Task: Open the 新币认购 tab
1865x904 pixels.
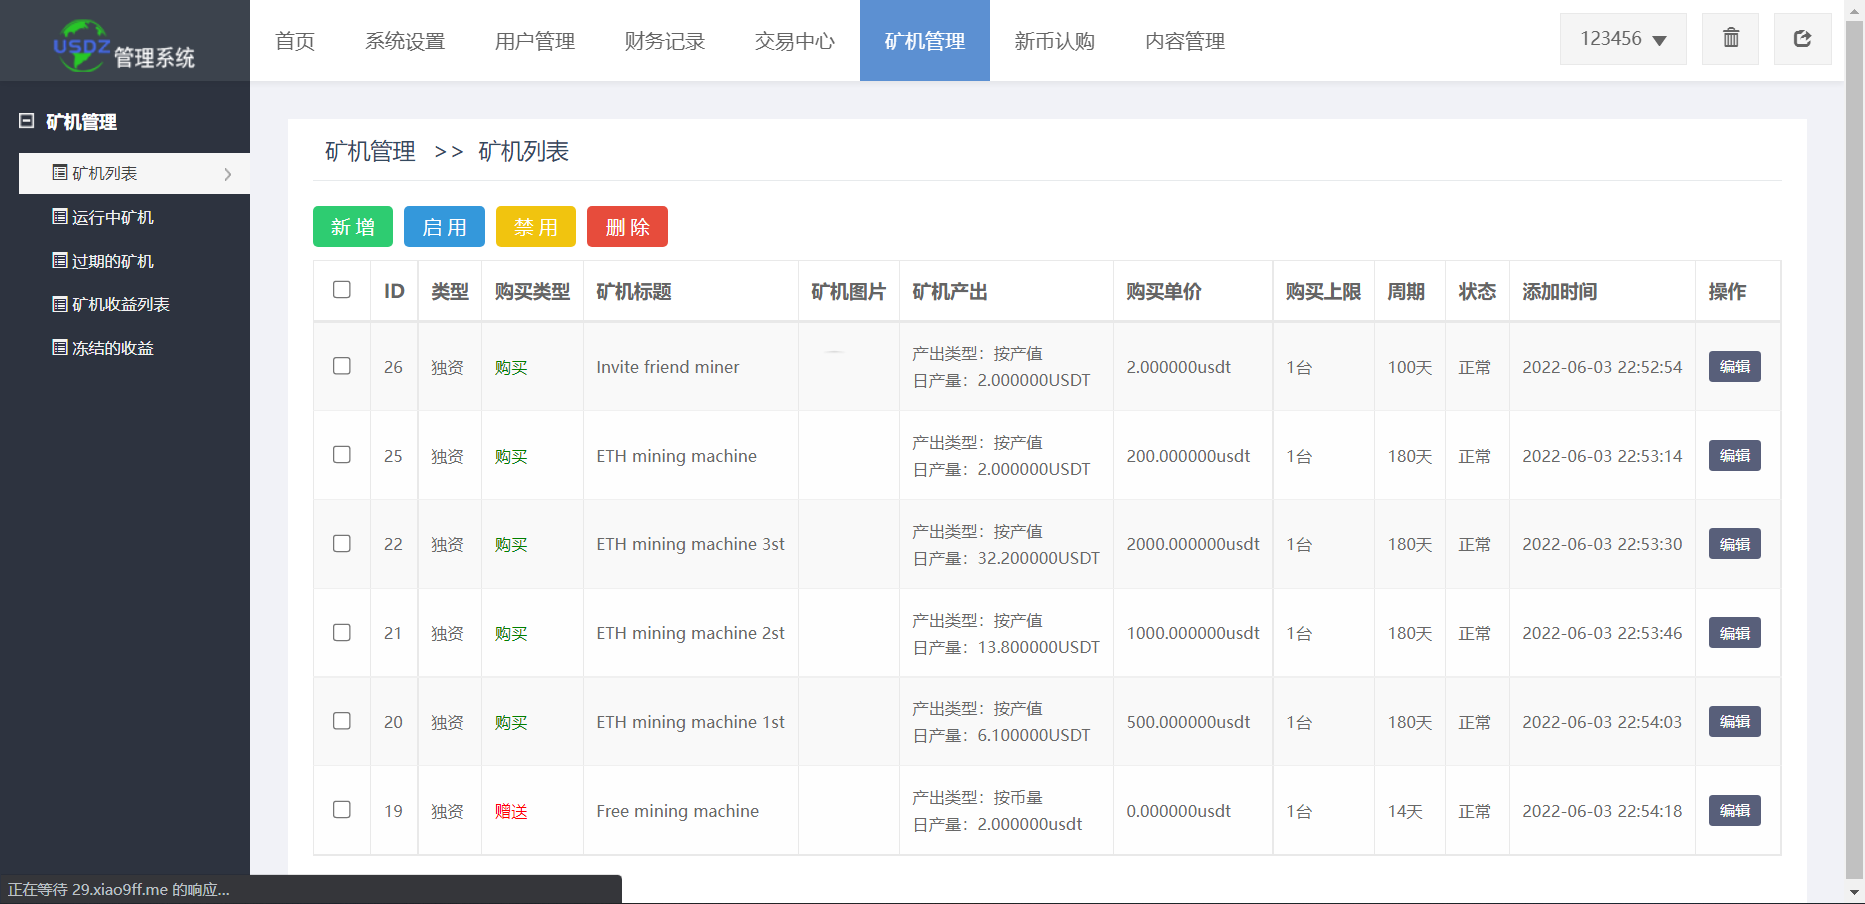Action: pos(1055,41)
